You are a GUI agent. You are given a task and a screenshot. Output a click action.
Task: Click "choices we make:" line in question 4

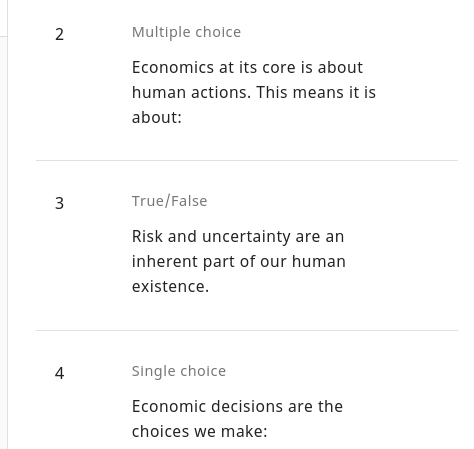tap(199, 431)
